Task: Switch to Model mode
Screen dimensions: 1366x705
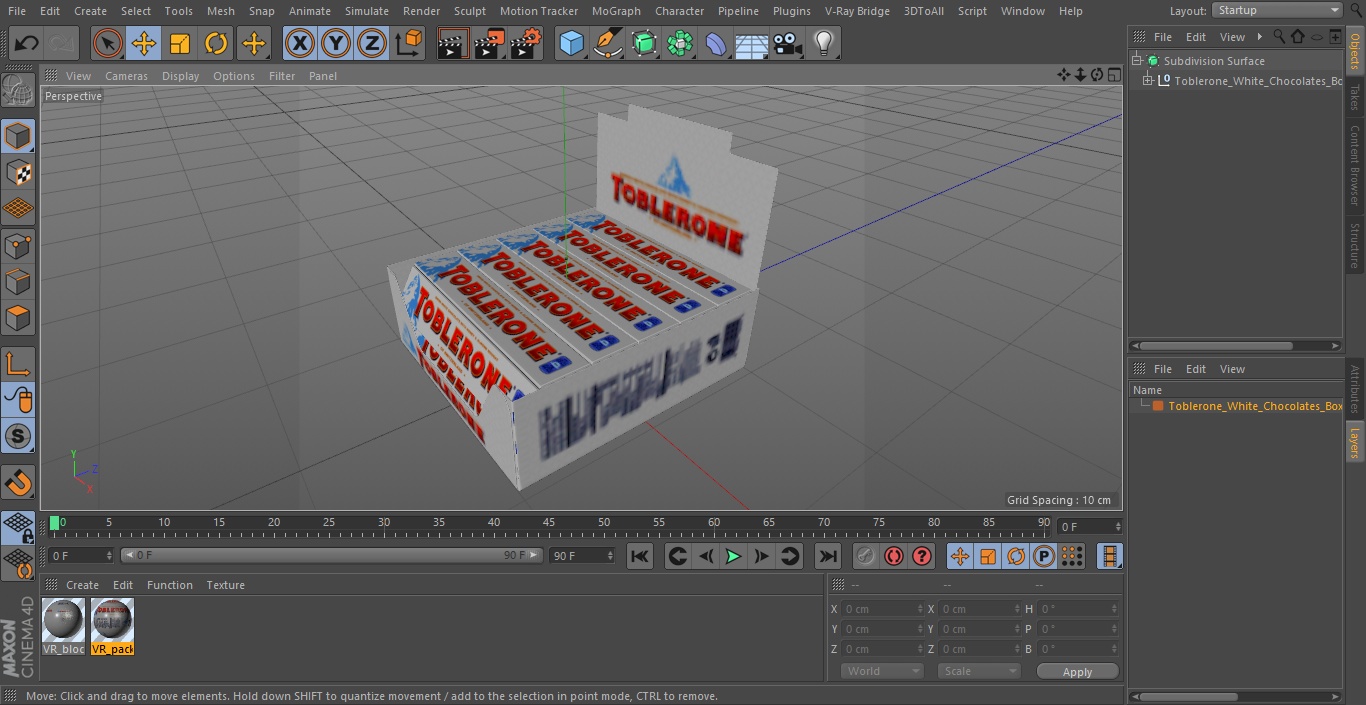Action: tap(18, 136)
